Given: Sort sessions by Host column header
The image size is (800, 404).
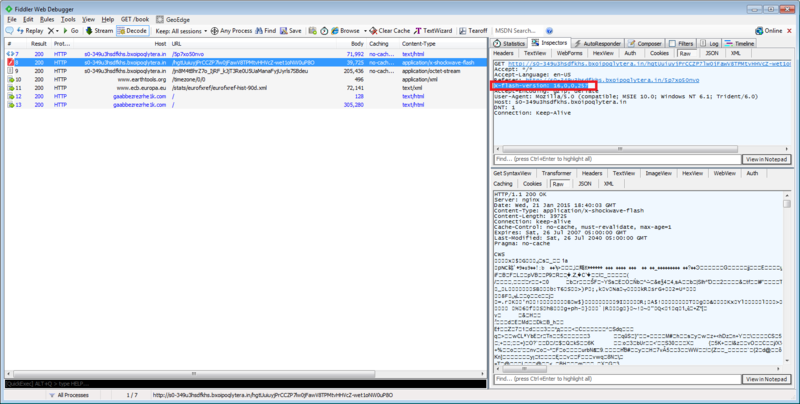Looking at the screenshot, I should [160, 44].
